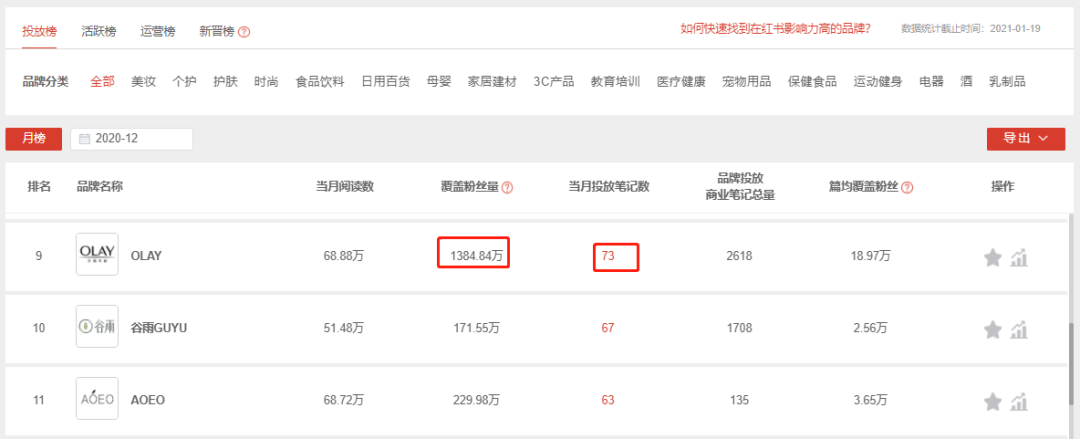Favorite the OLAY brand with star icon
1080x439 pixels.
click(x=992, y=258)
